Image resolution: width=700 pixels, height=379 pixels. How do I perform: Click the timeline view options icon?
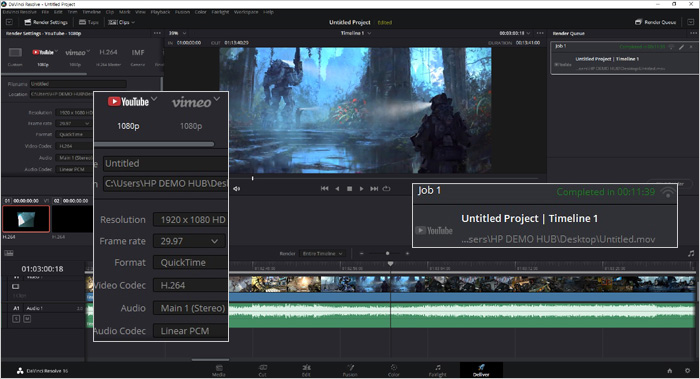(9, 253)
